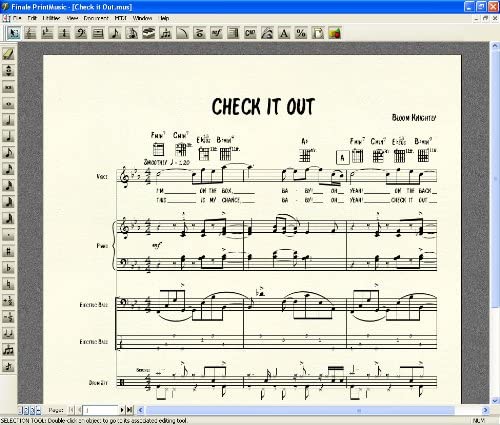The width and height of the screenshot is (500, 425).
Task: Open the View menu
Action: [x=72, y=18]
